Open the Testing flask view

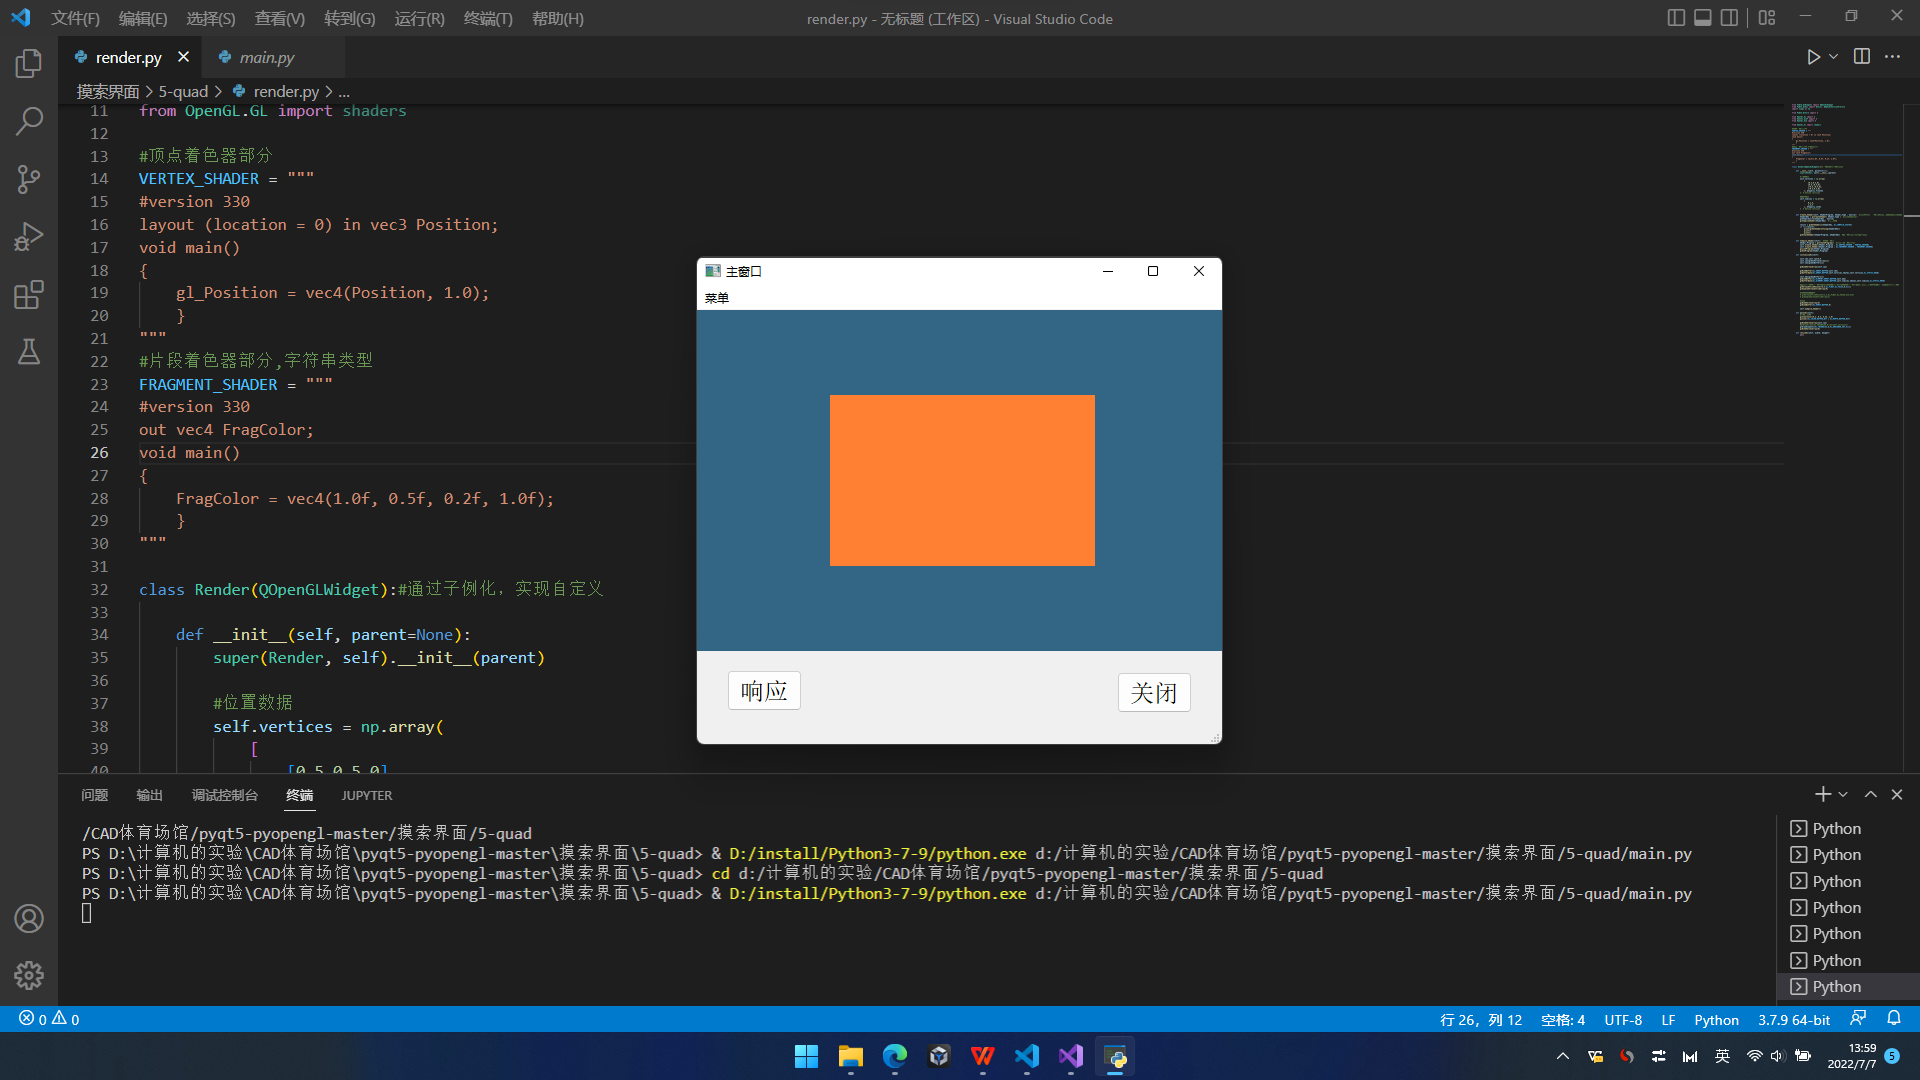point(29,352)
